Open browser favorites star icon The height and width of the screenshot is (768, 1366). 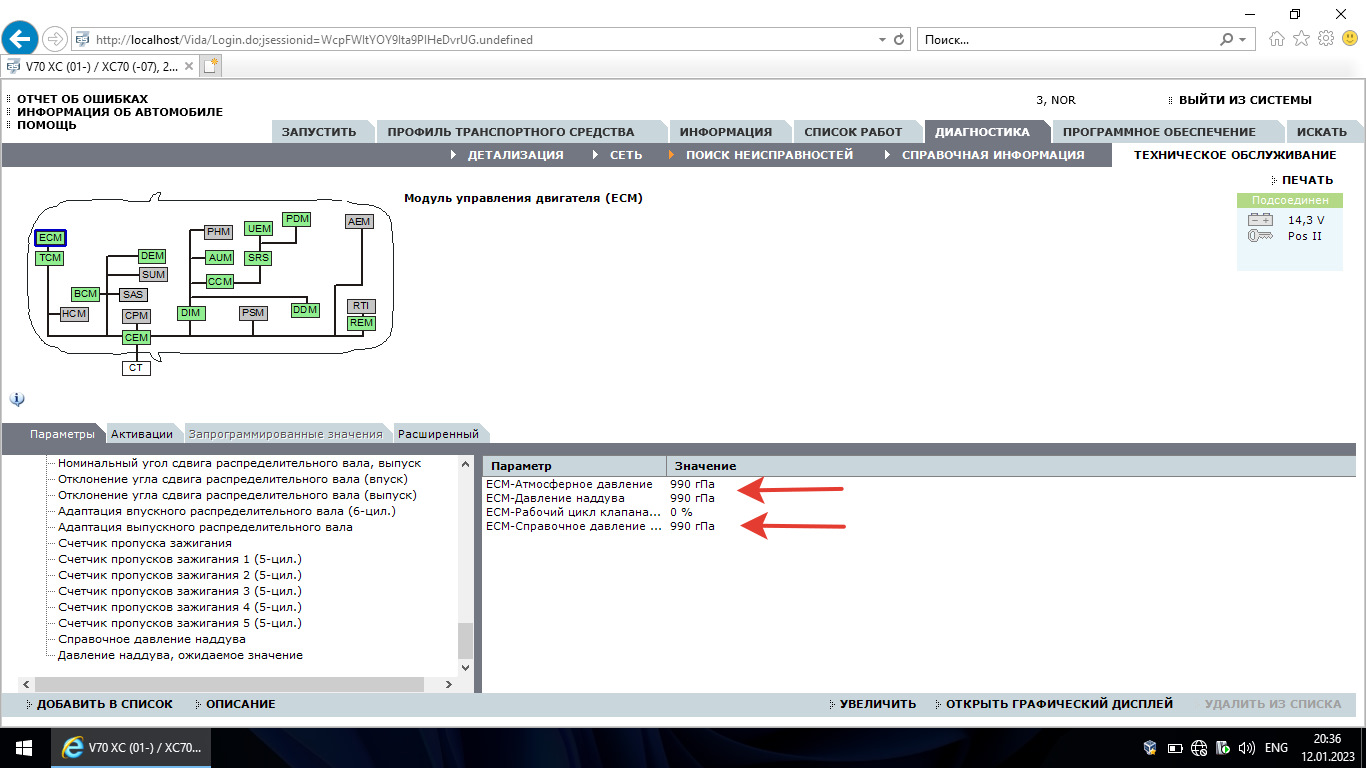coord(1301,39)
